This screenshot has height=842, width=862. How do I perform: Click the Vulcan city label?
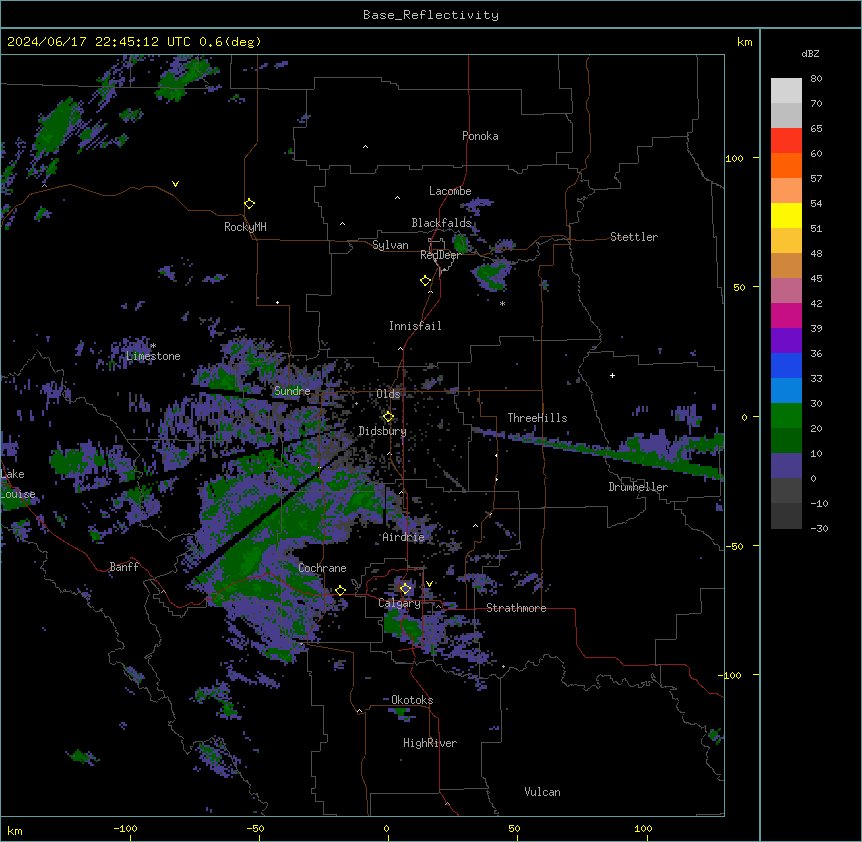click(543, 792)
